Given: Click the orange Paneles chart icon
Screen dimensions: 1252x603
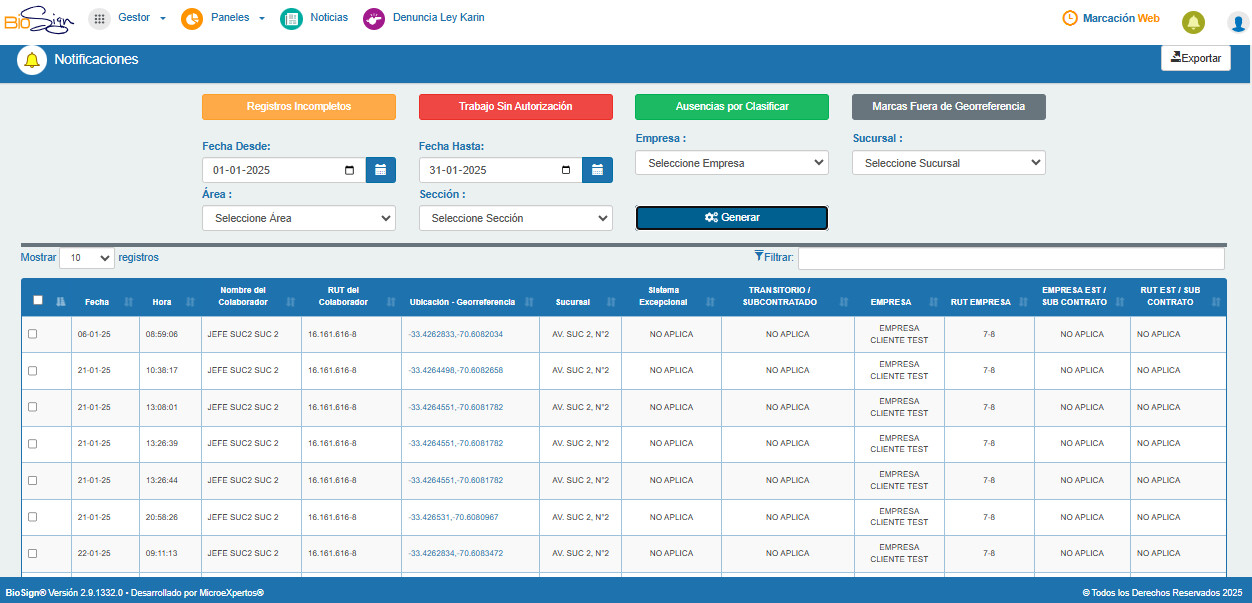Looking at the screenshot, I should pyautogui.click(x=192, y=19).
